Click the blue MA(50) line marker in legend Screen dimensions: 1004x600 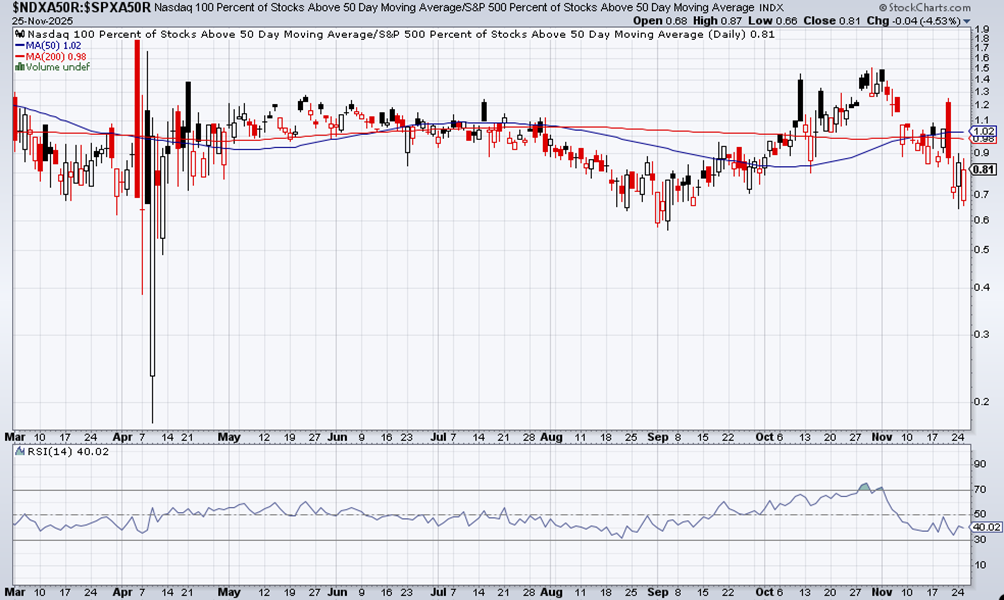click(19, 46)
